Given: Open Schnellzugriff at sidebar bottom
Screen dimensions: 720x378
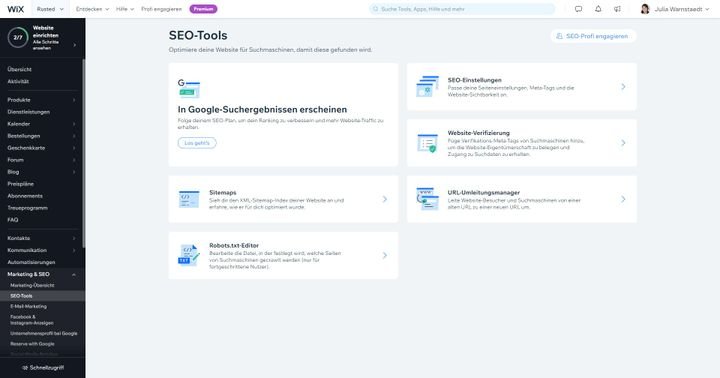Looking at the screenshot, I should (43, 367).
